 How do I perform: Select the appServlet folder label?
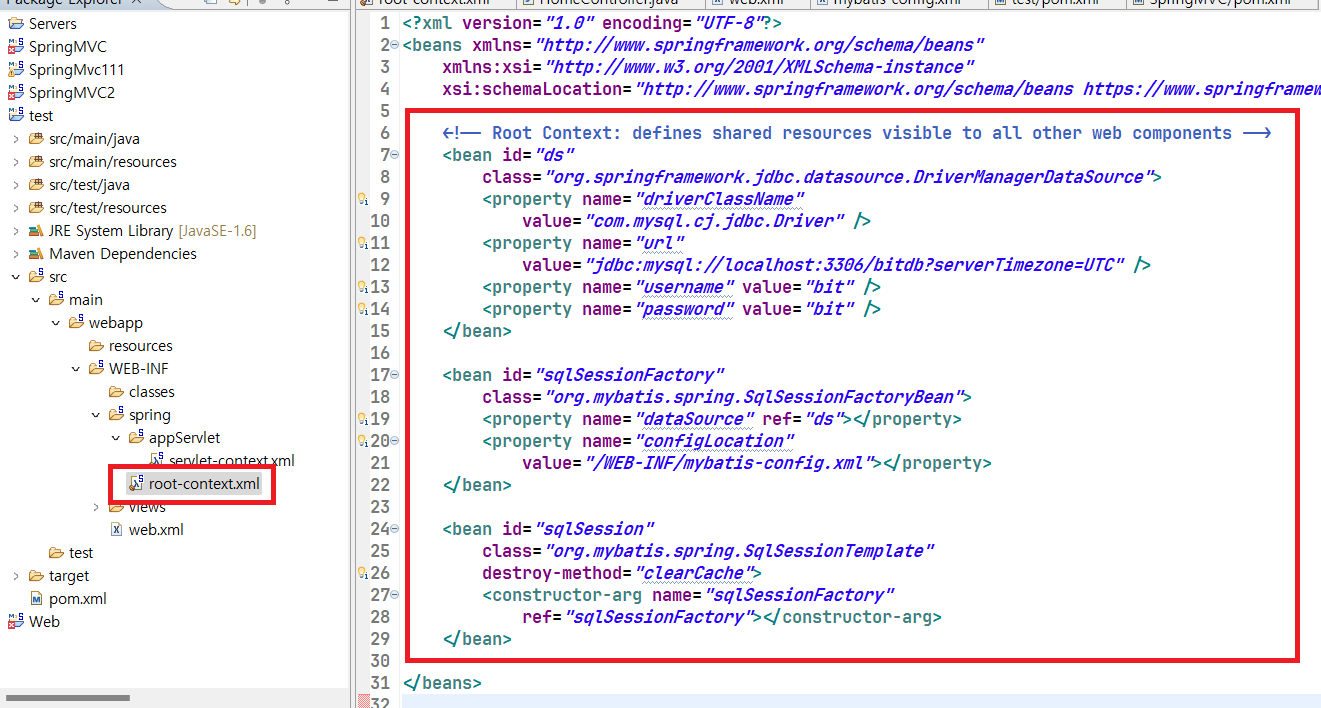point(185,437)
